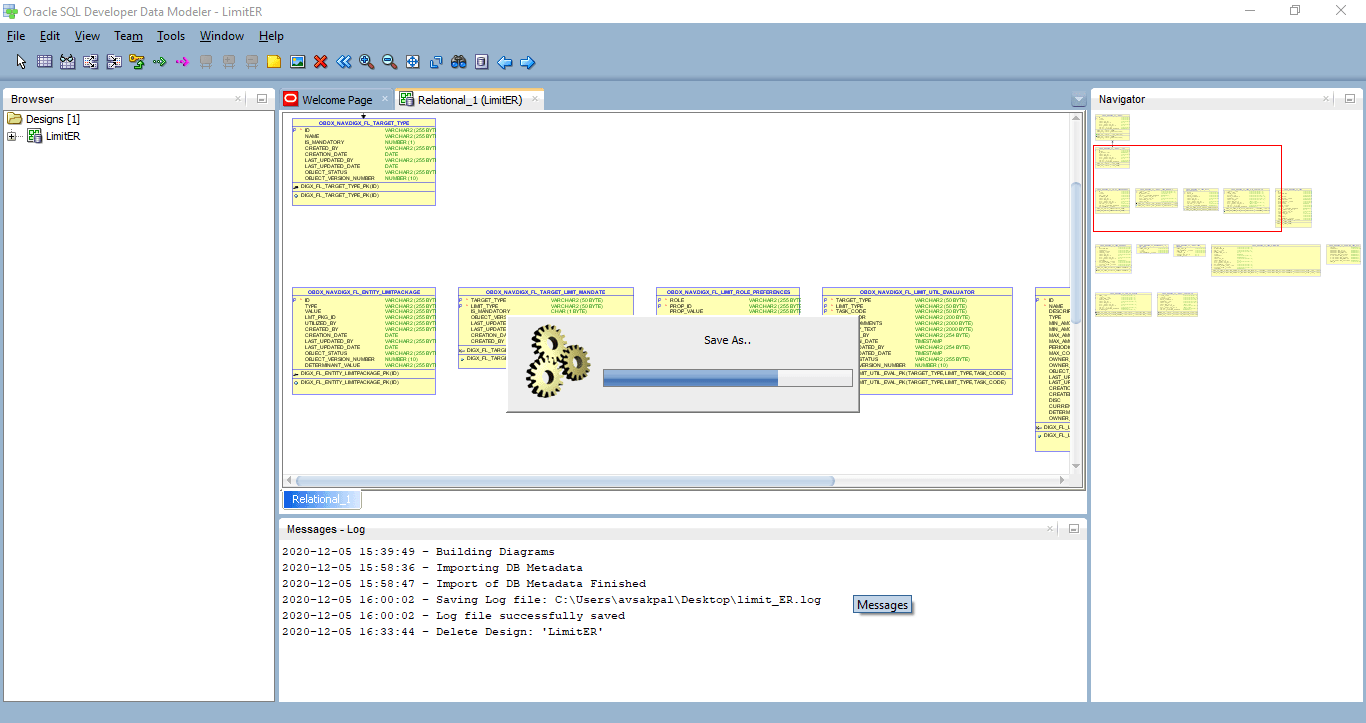The image size is (1366, 723).
Task: Click the binoculars Find icon
Action: 459,62
